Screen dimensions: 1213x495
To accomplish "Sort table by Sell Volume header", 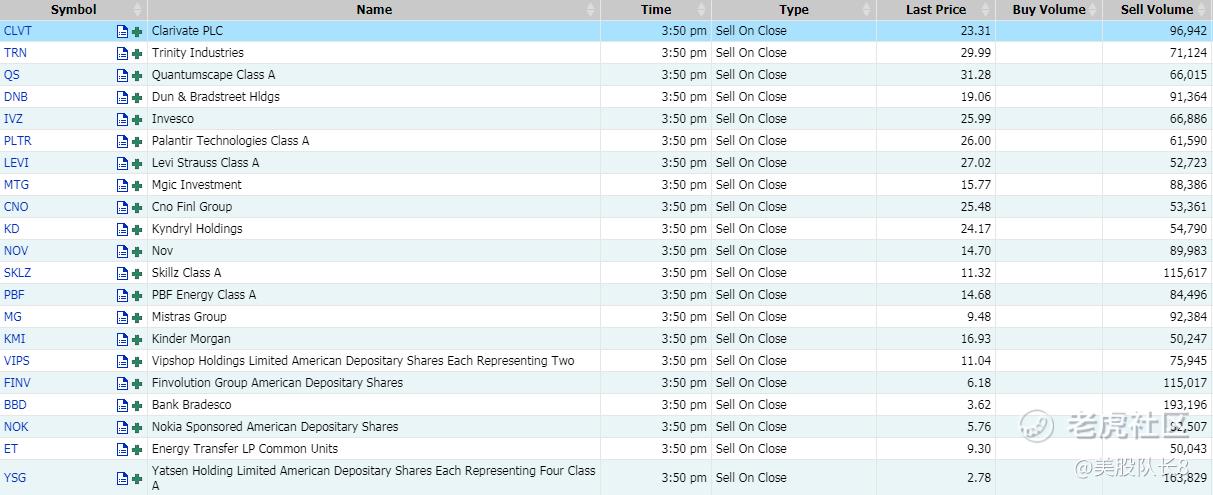I will pyautogui.click(x=1157, y=9).
